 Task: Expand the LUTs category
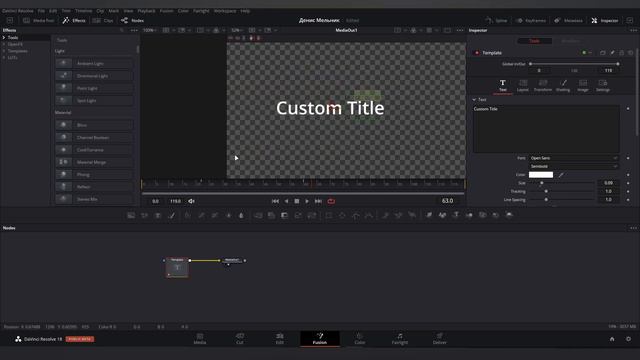[x=4, y=58]
